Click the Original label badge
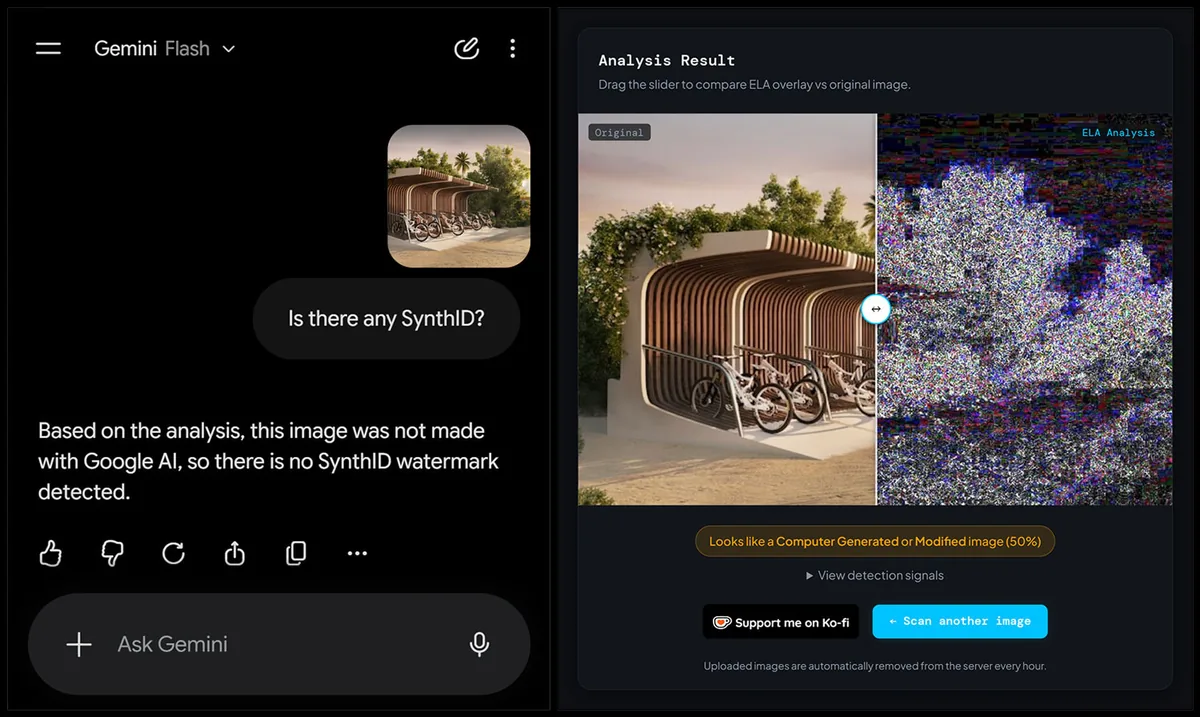The image size is (1200, 717). [x=619, y=132]
